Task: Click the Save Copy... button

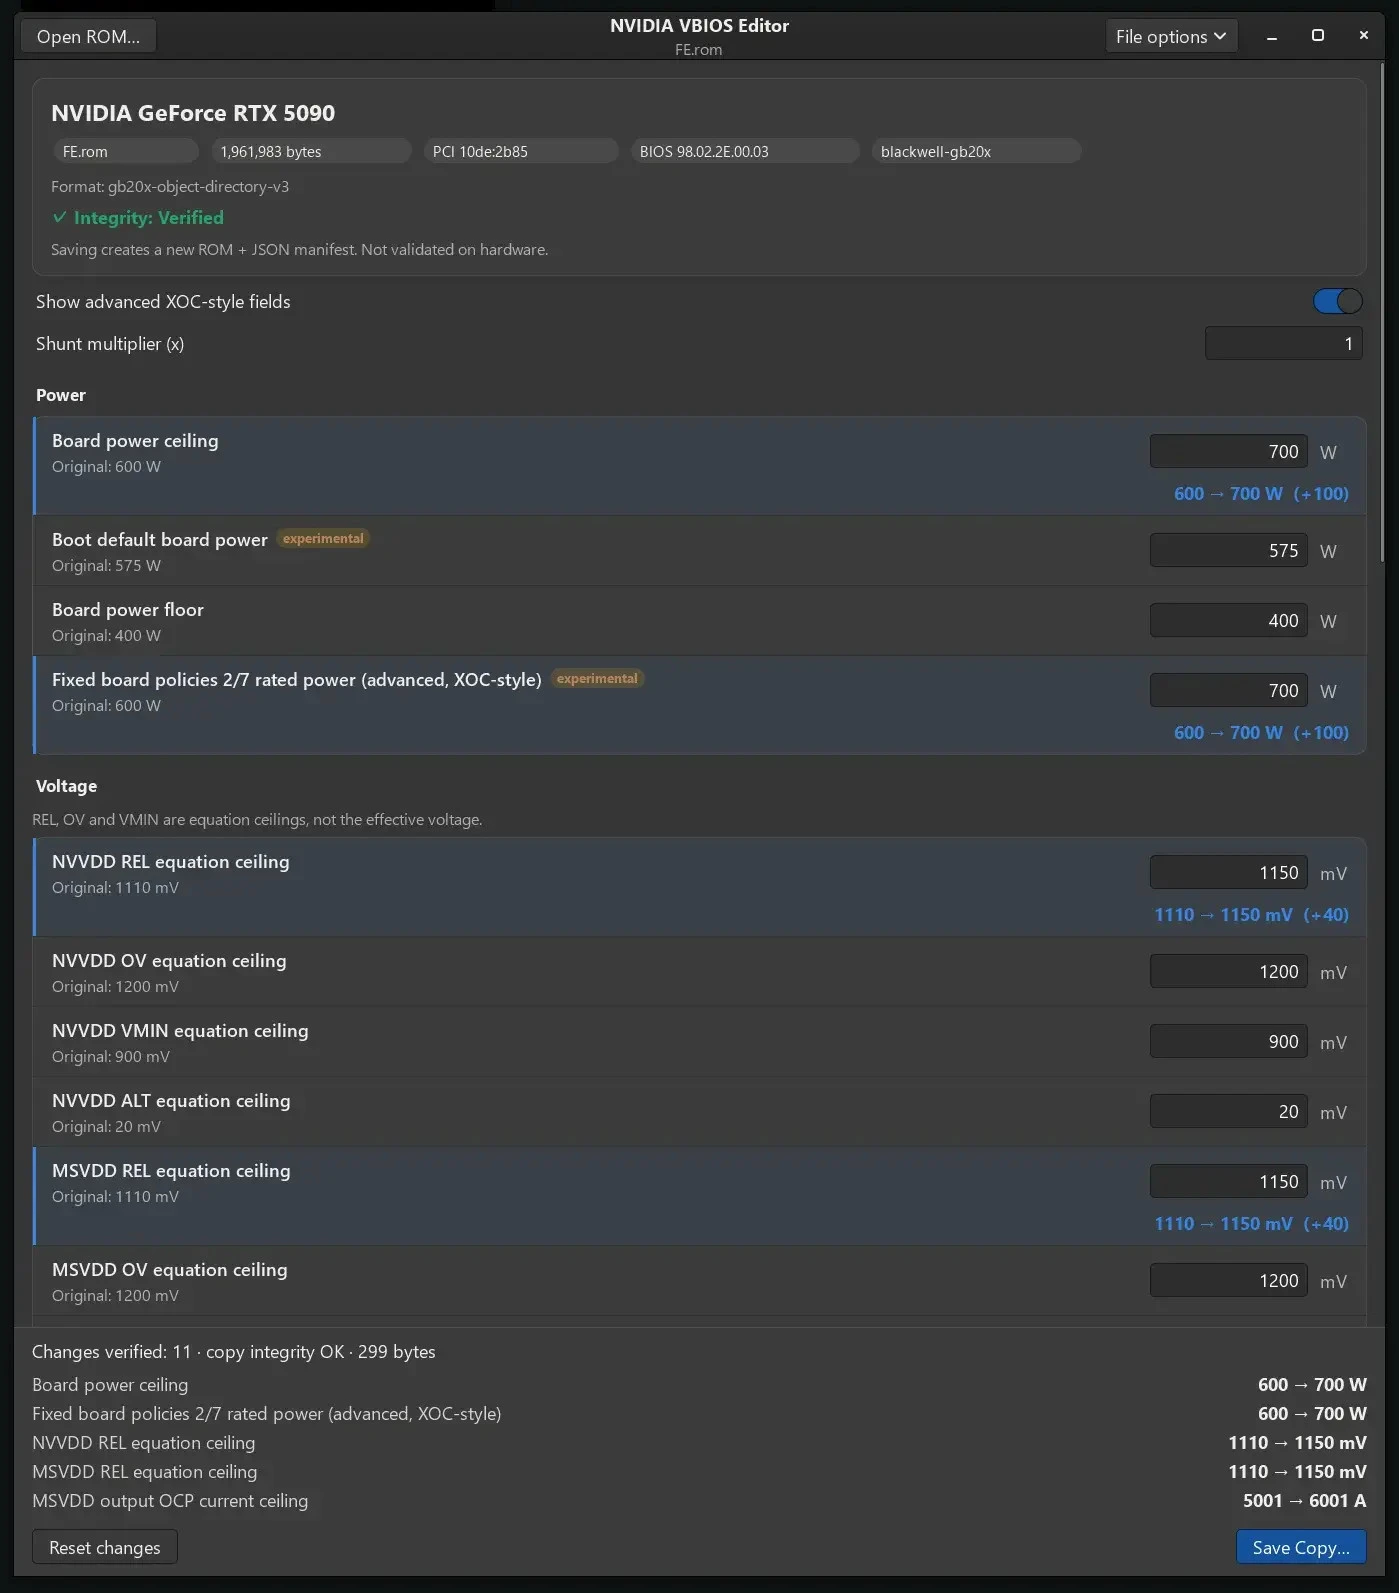Action: click(x=1301, y=1547)
